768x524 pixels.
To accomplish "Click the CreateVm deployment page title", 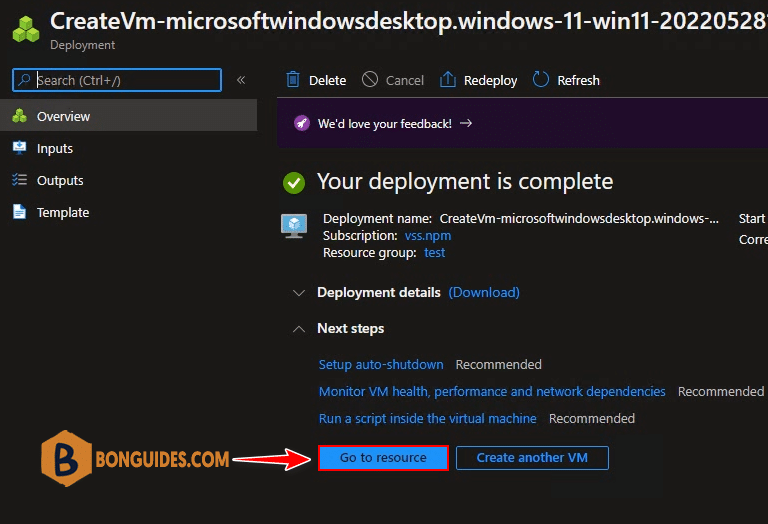I will point(408,21).
